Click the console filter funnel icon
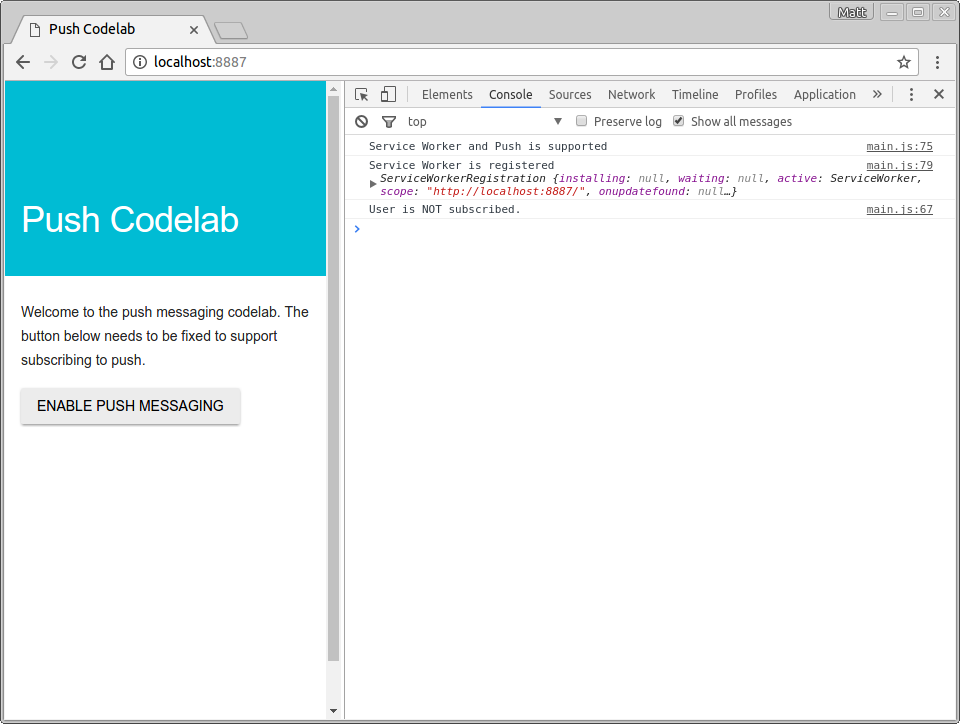Image resolution: width=960 pixels, height=724 pixels. point(389,122)
